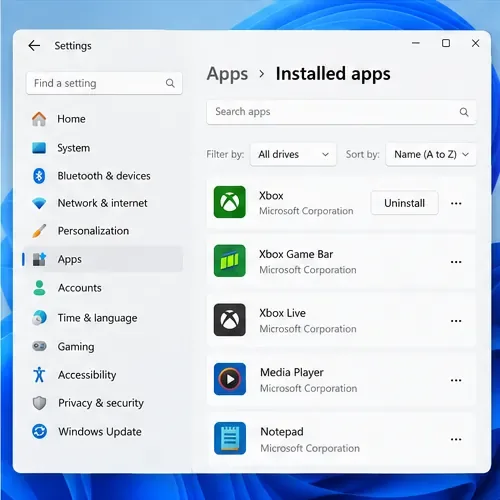Click the Home house icon
The image size is (500, 500).
[x=39, y=119]
